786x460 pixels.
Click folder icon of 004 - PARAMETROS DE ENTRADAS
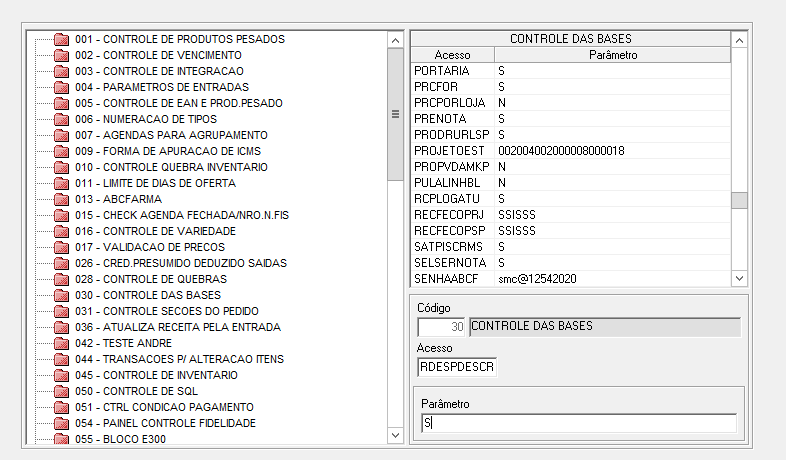[x=61, y=87]
